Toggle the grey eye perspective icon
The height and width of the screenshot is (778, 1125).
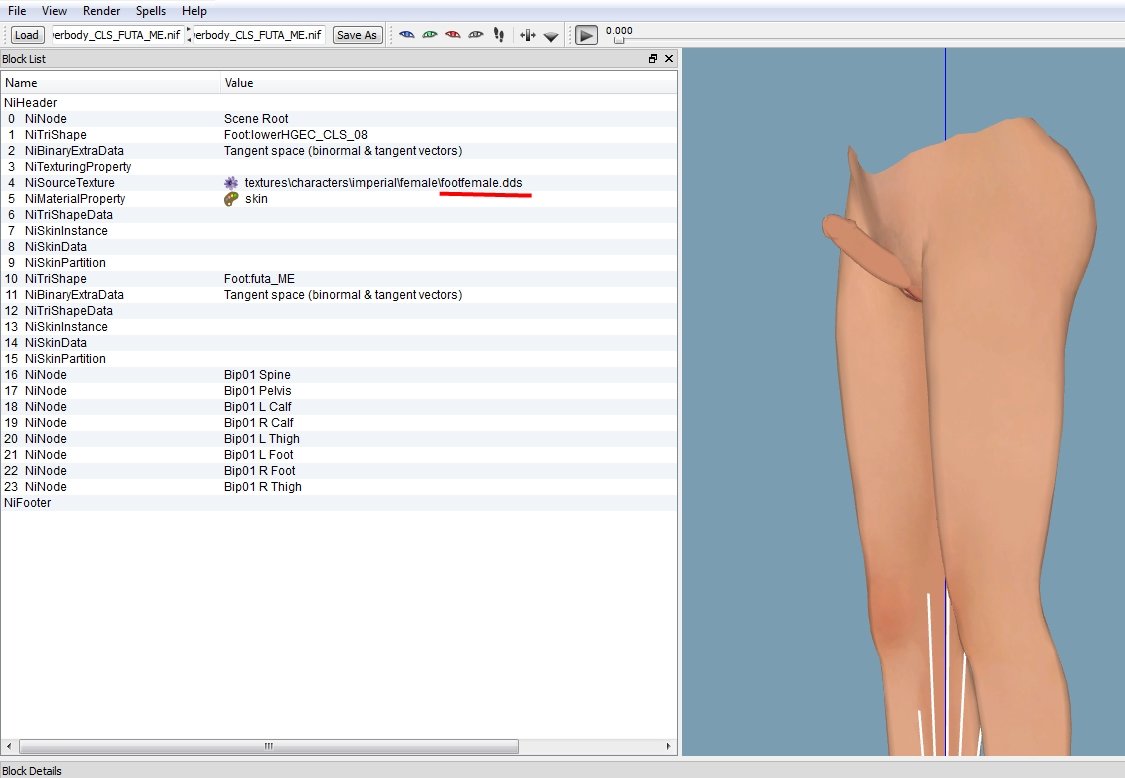tap(476, 34)
